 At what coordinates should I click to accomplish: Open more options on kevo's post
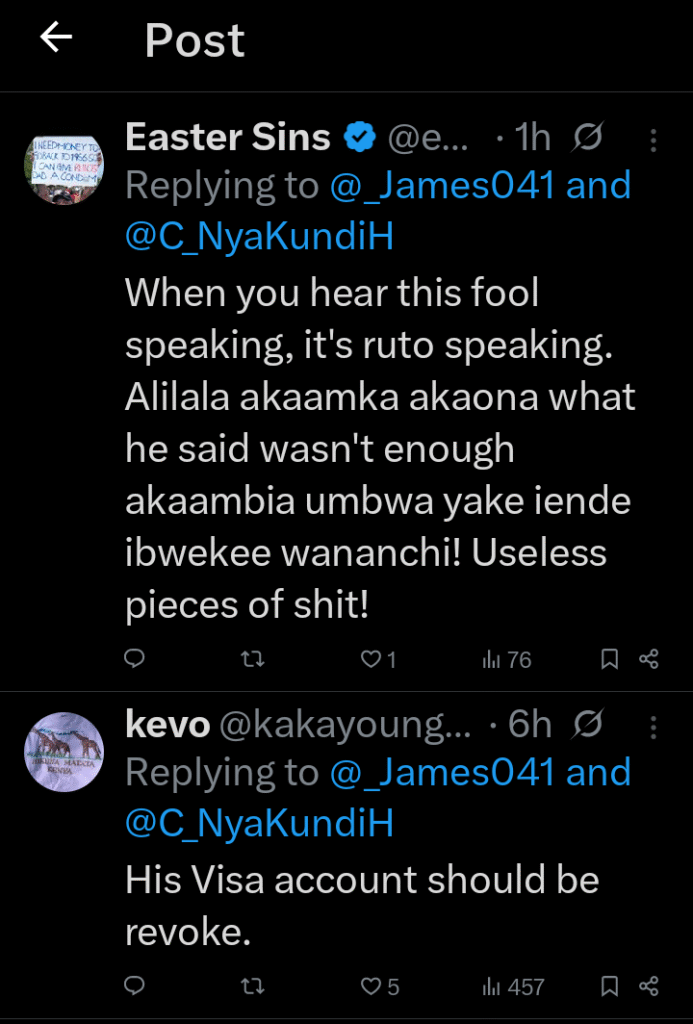(x=653, y=727)
